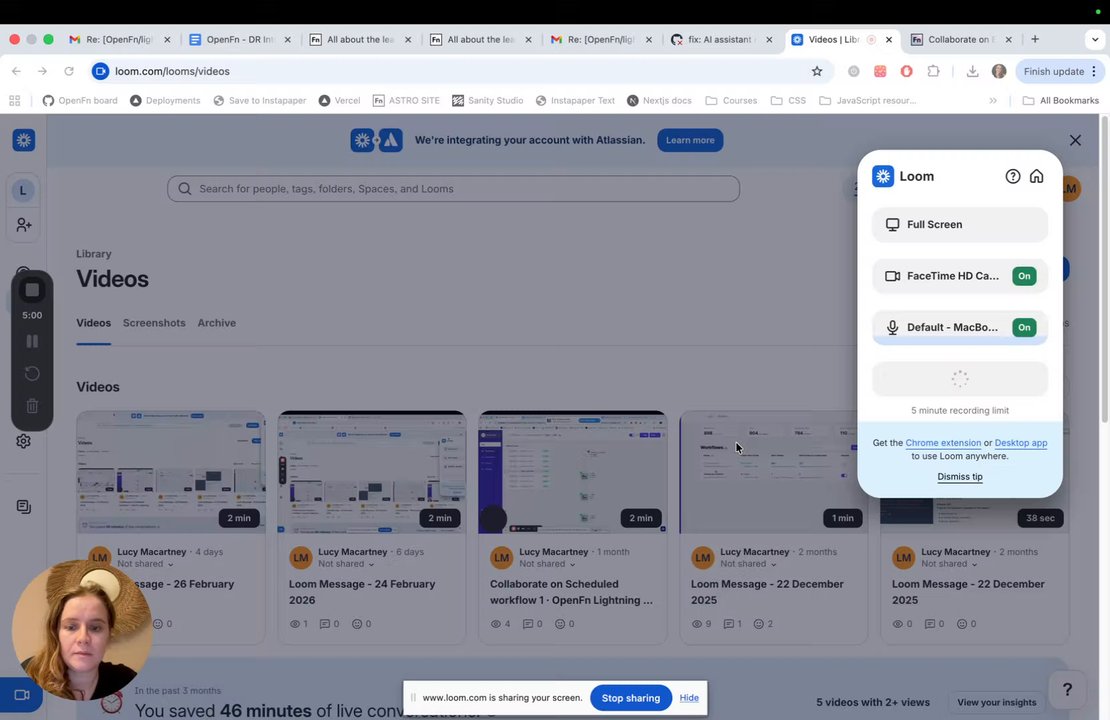Image resolution: width=1110 pixels, height=720 pixels.
Task: Open Vercel bookmark
Action: [x=339, y=101]
